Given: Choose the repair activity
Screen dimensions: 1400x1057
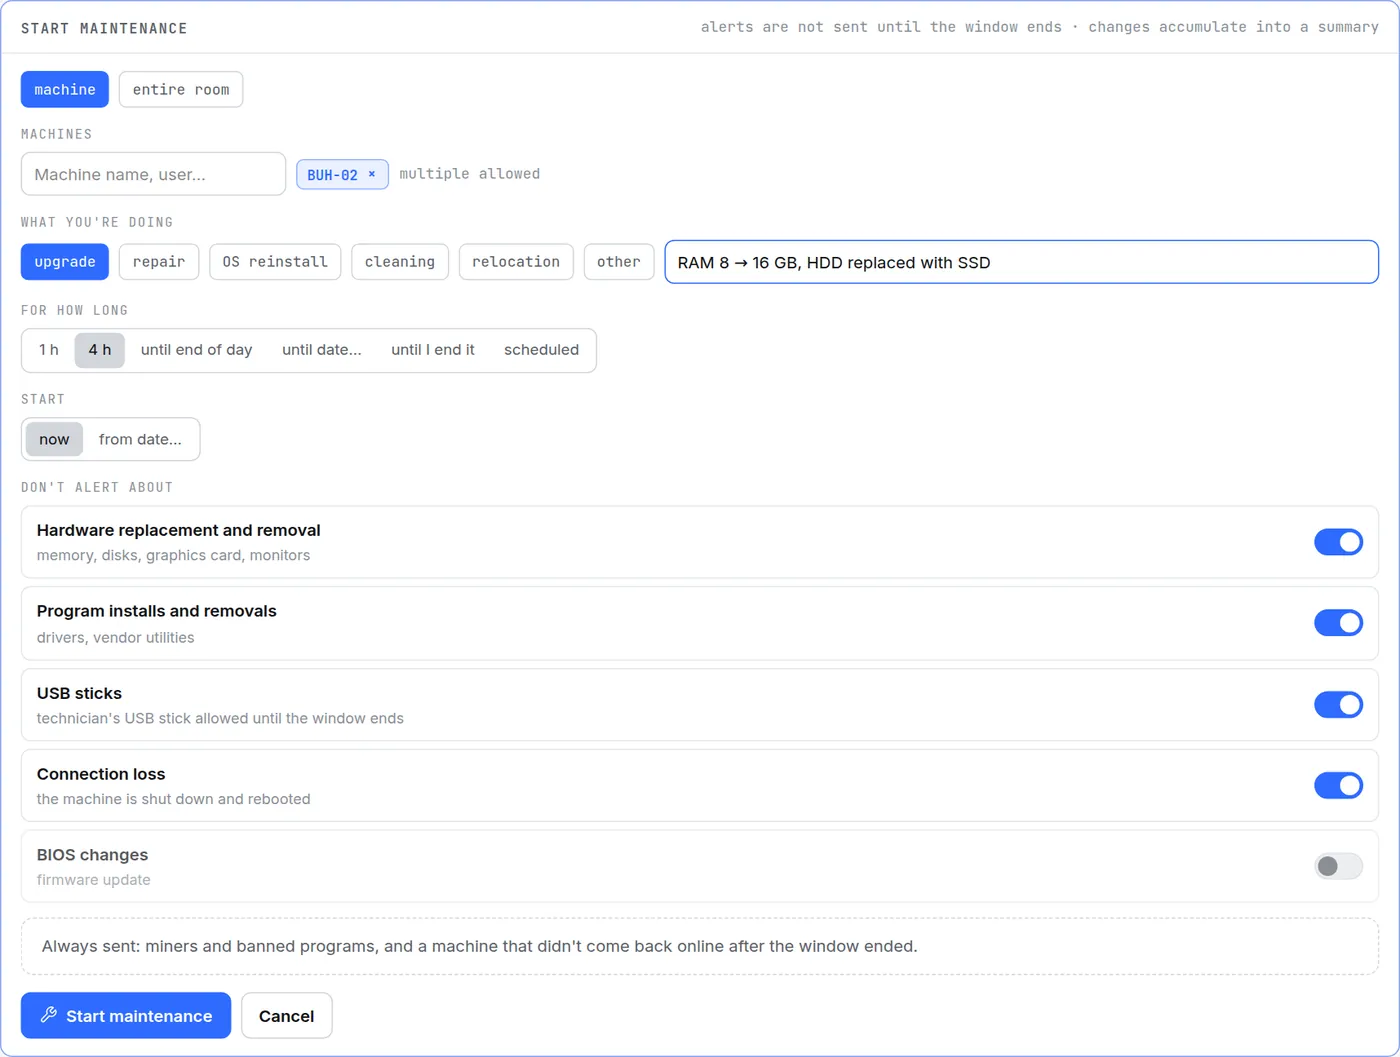Looking at the screenshot, I should (159, 262).
